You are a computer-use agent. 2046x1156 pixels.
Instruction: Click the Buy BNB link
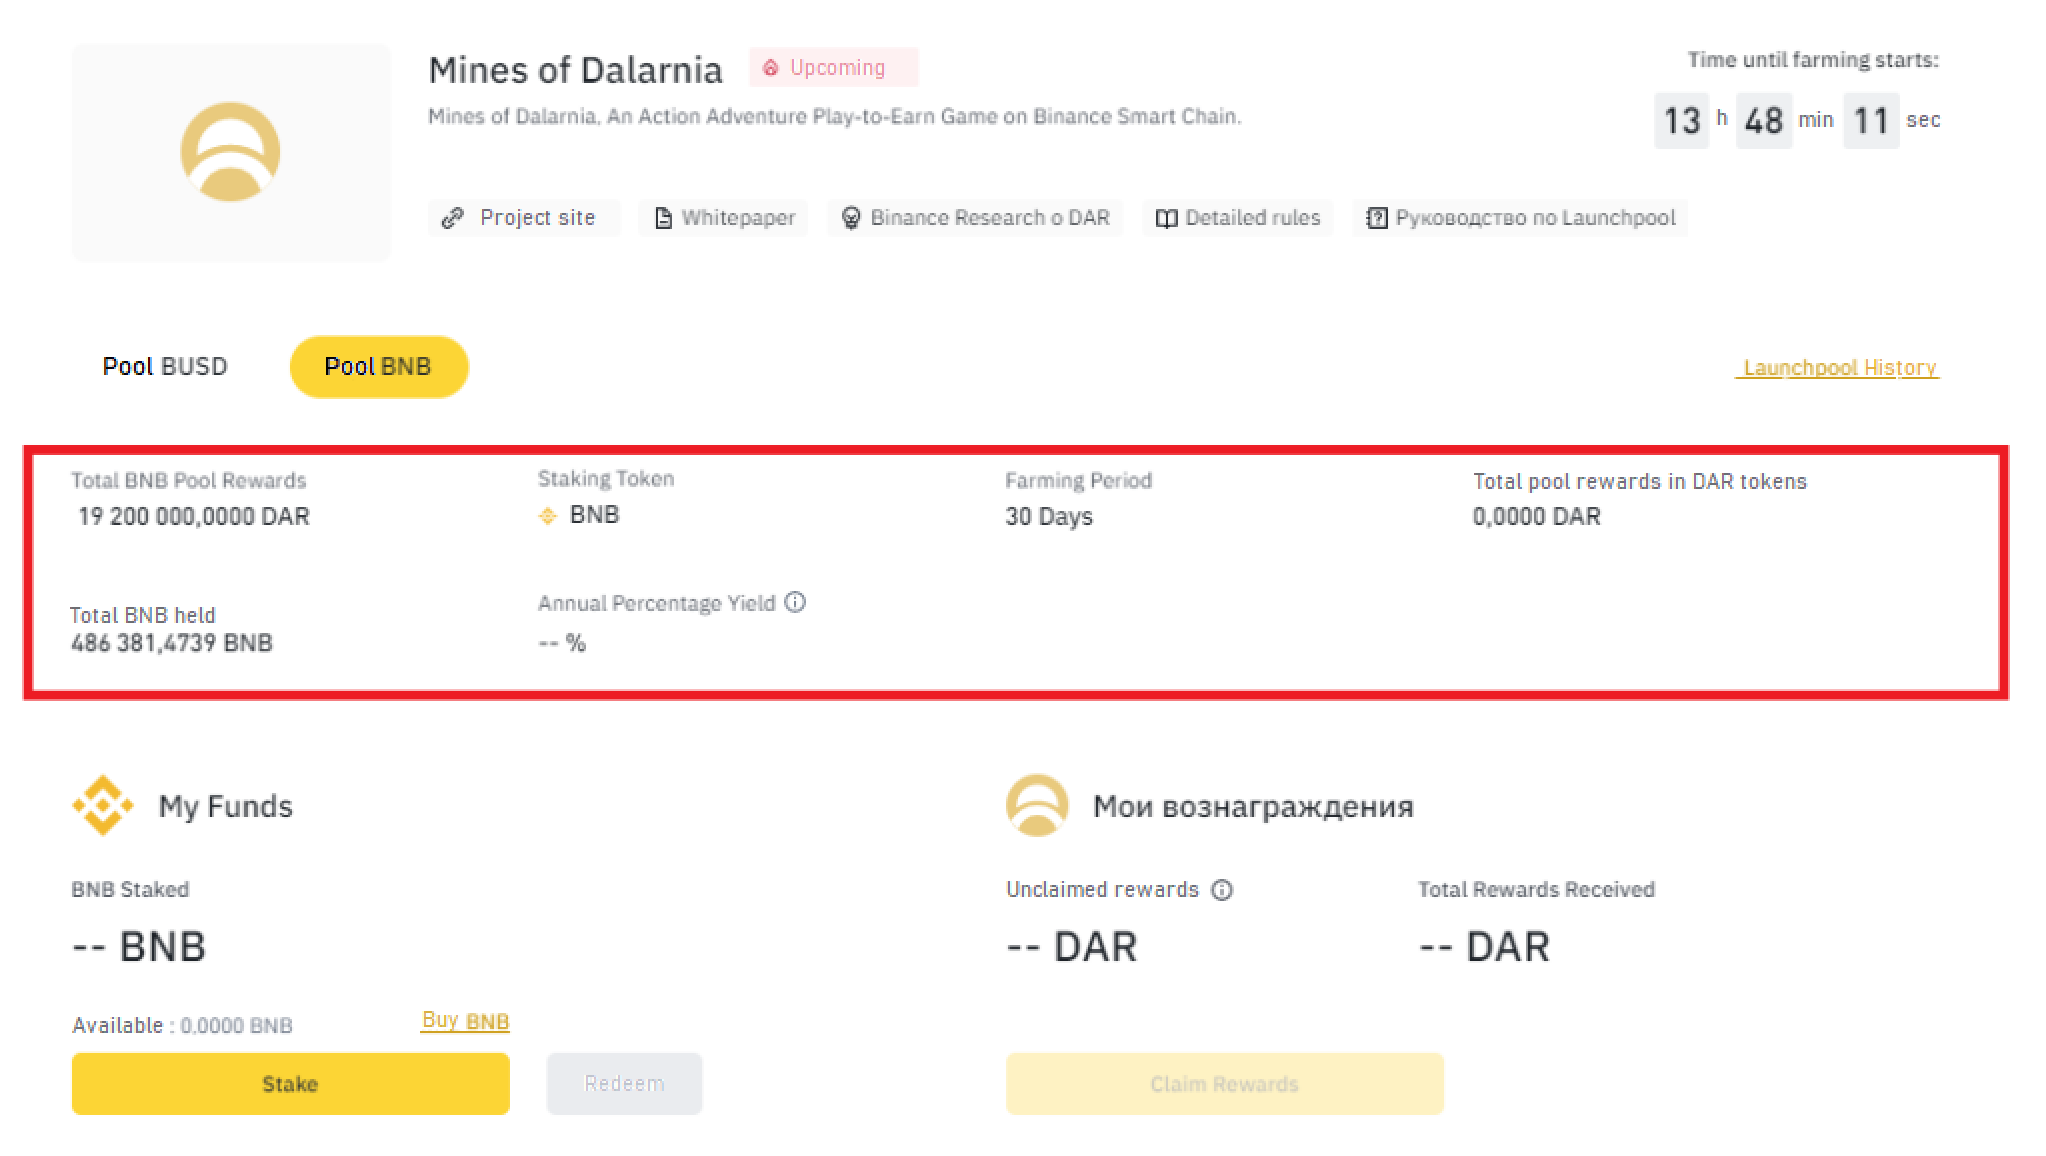[464, 1020]
